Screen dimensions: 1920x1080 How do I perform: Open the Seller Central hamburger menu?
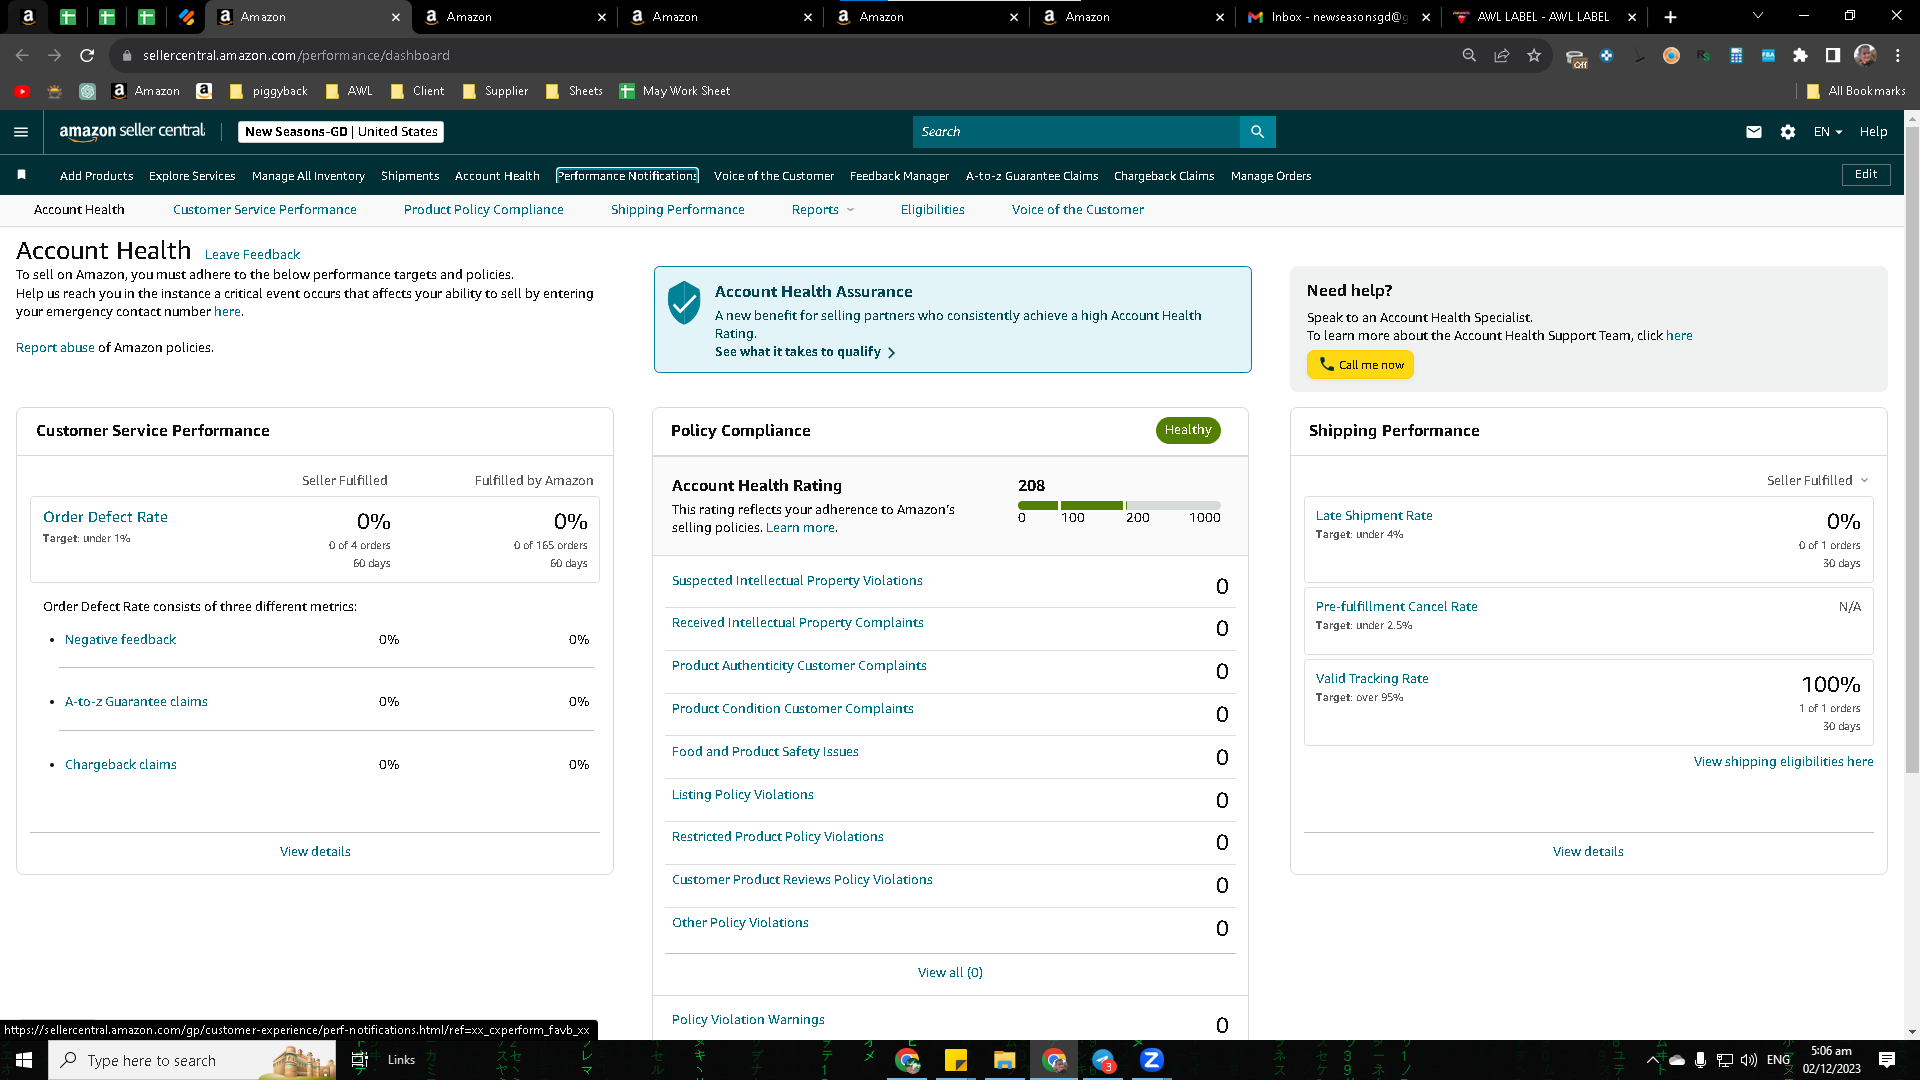coord(21,132)
